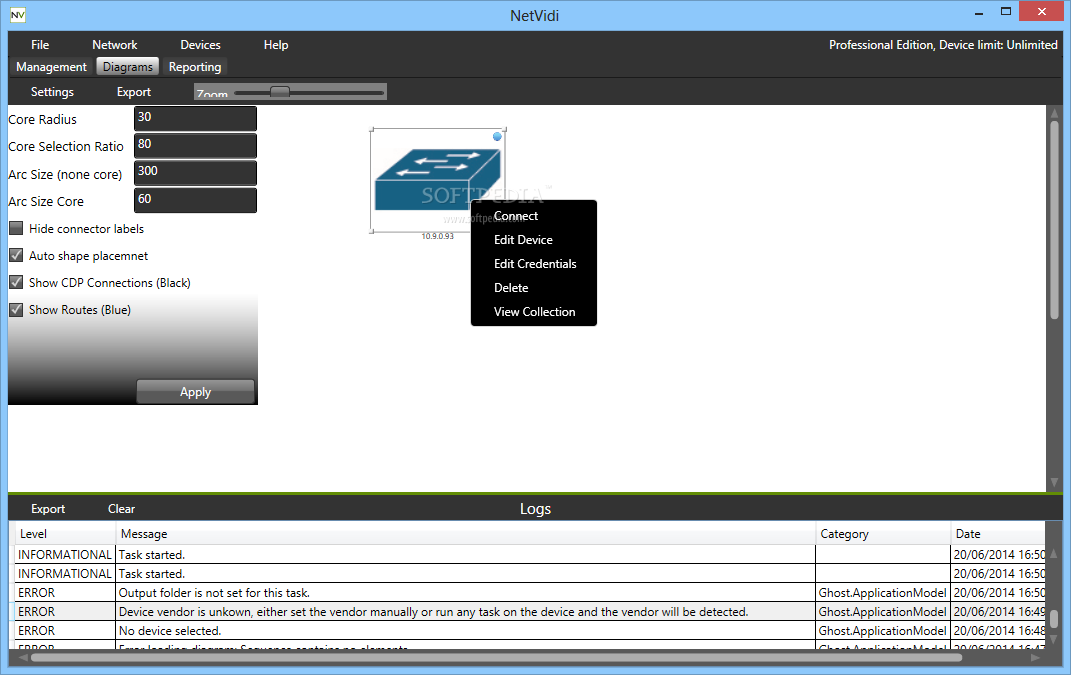Click Clear in the Logs panel

click(121, 509)
